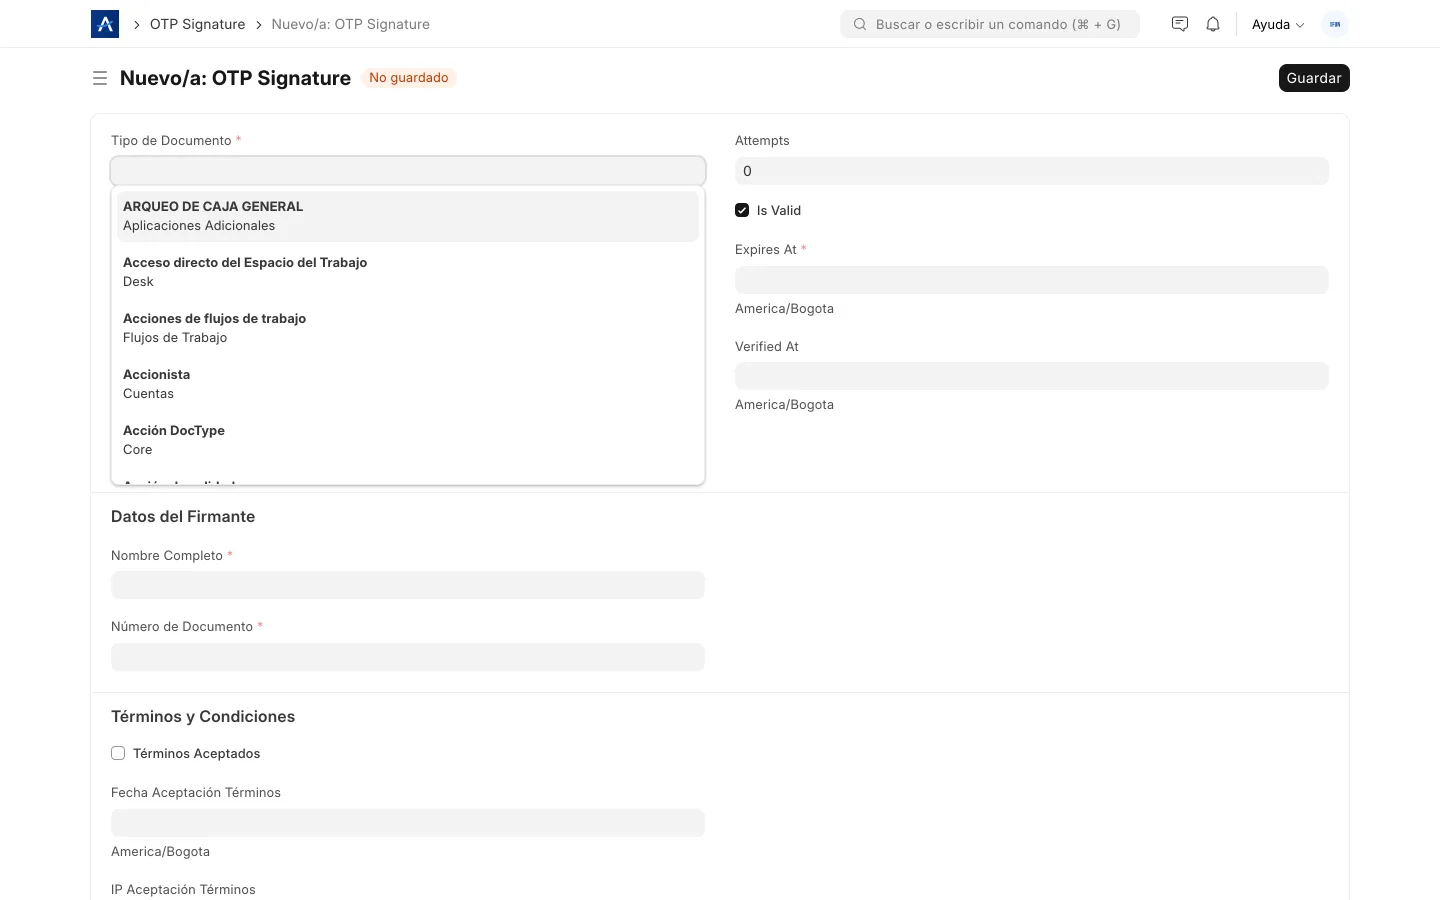This screenshot has height=900, width=1440.
Task: Focus the search command bar
Action: (990, 24)
